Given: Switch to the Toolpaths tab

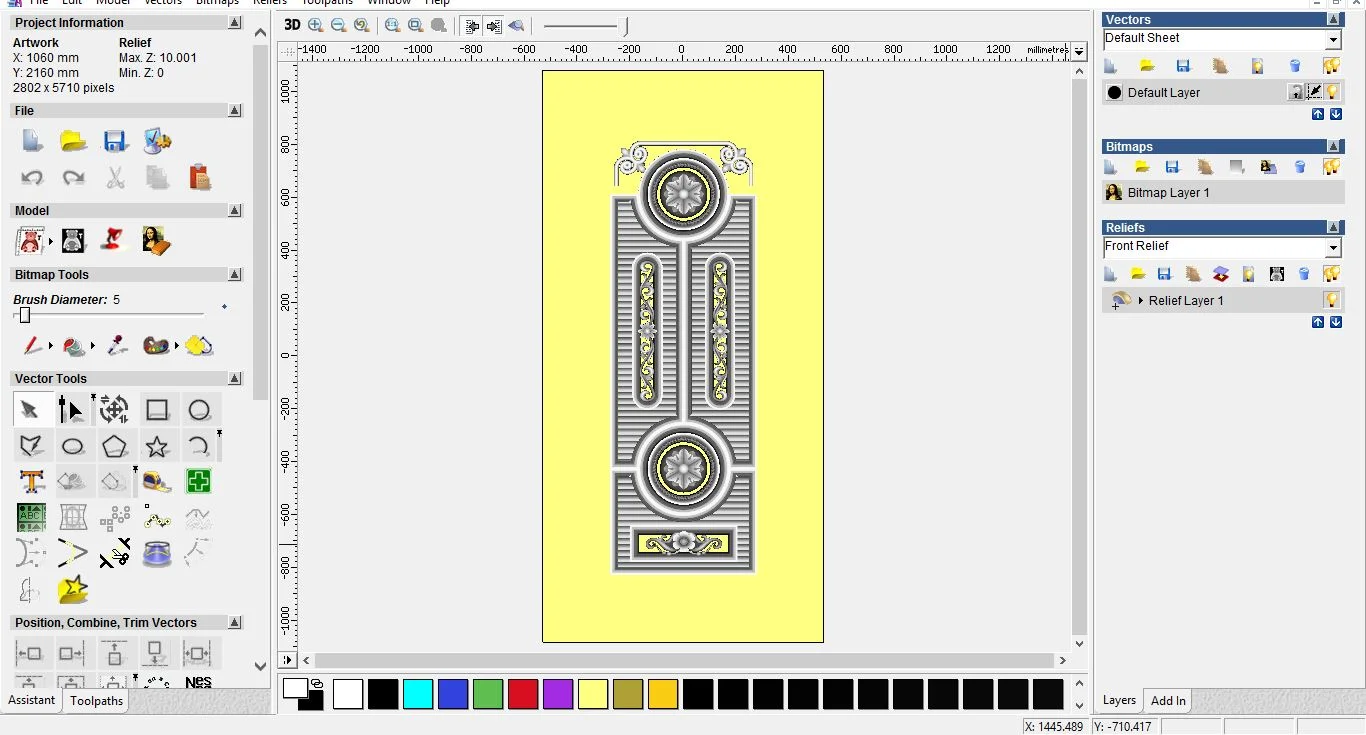Looking at the screenshot, I should [x=96, y=701].
